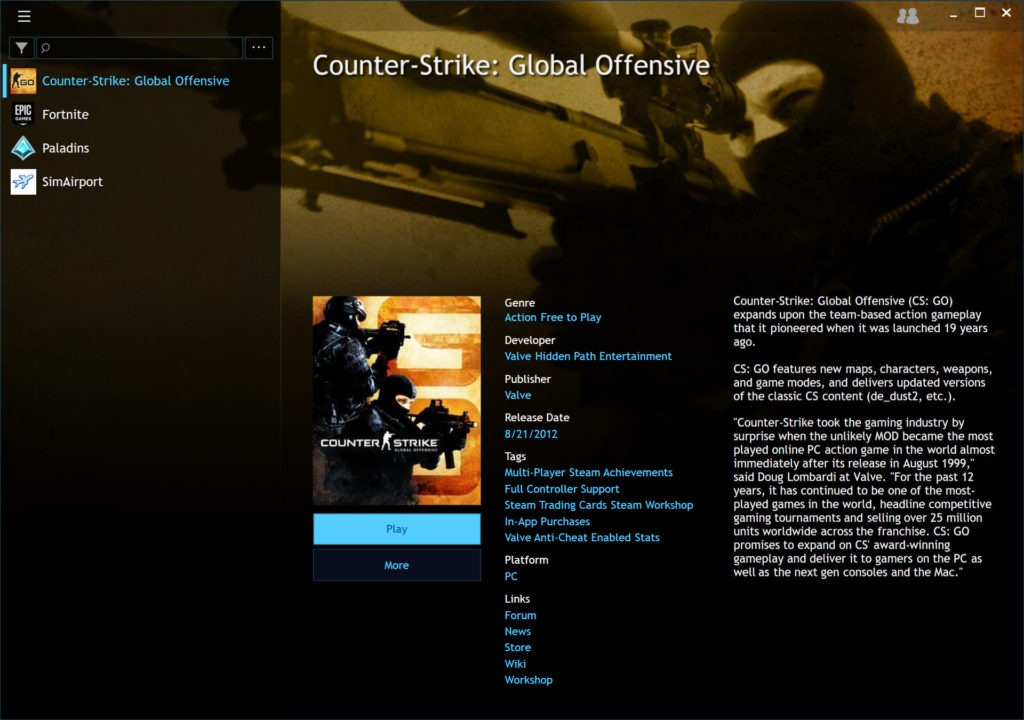Filter by Free to Play genre
The width and height of the screenshot is (1024, 720).
click(x=571, y=318)
